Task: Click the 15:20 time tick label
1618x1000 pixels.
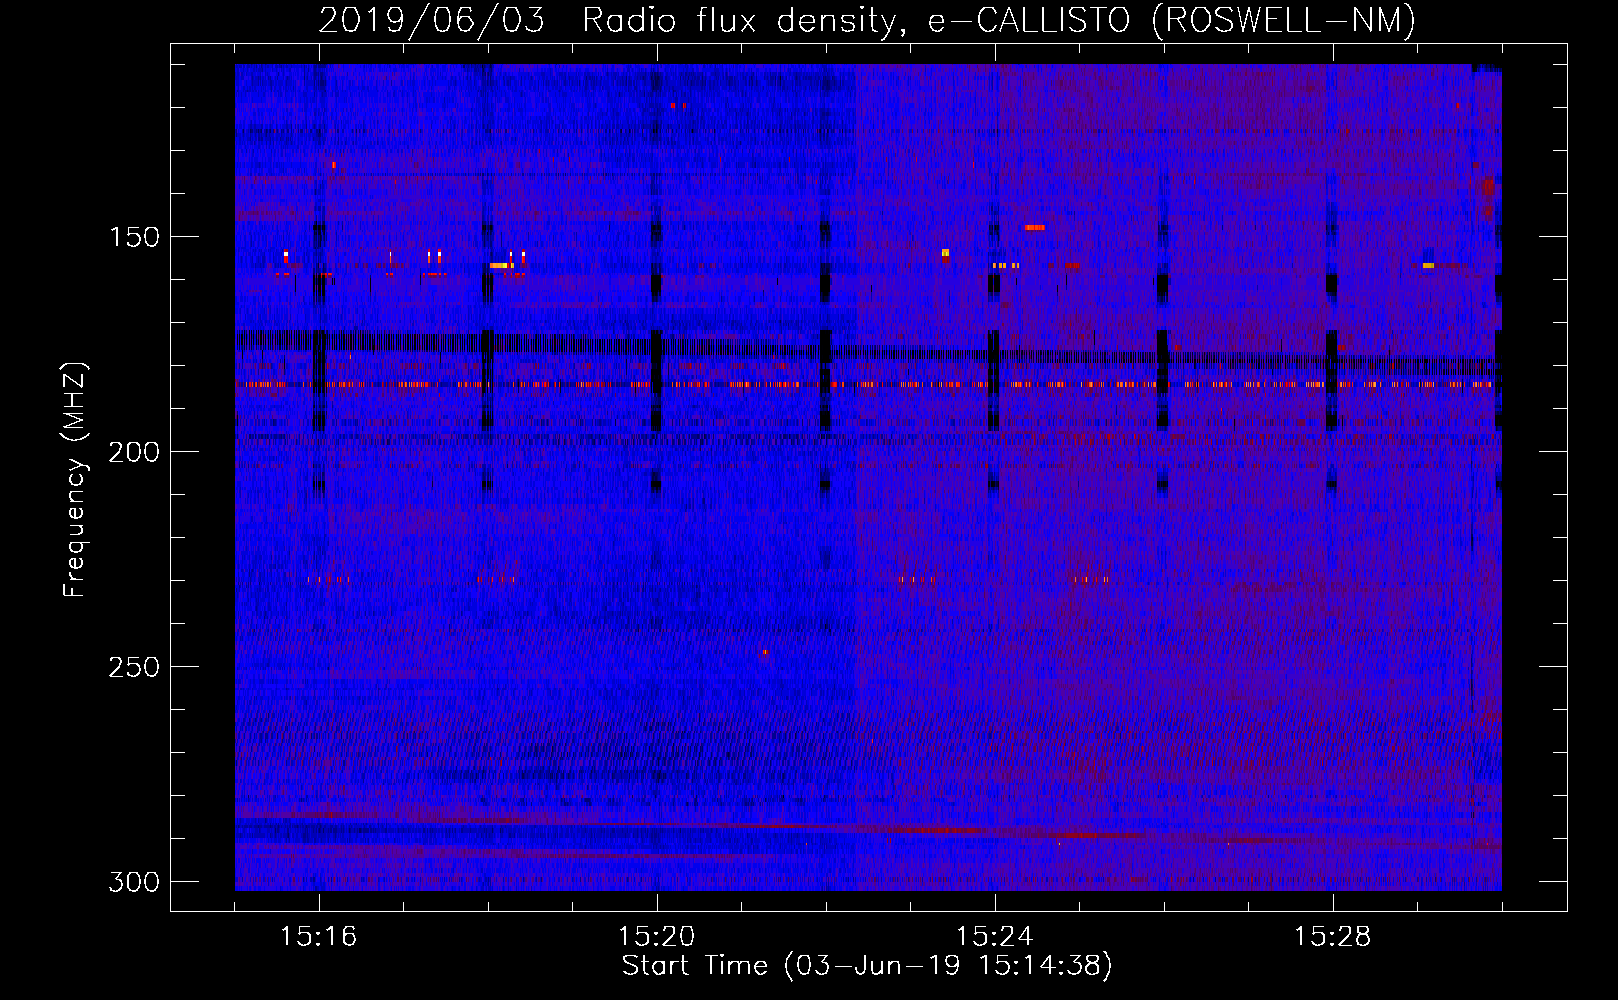Action: click(x=657, y=936)
